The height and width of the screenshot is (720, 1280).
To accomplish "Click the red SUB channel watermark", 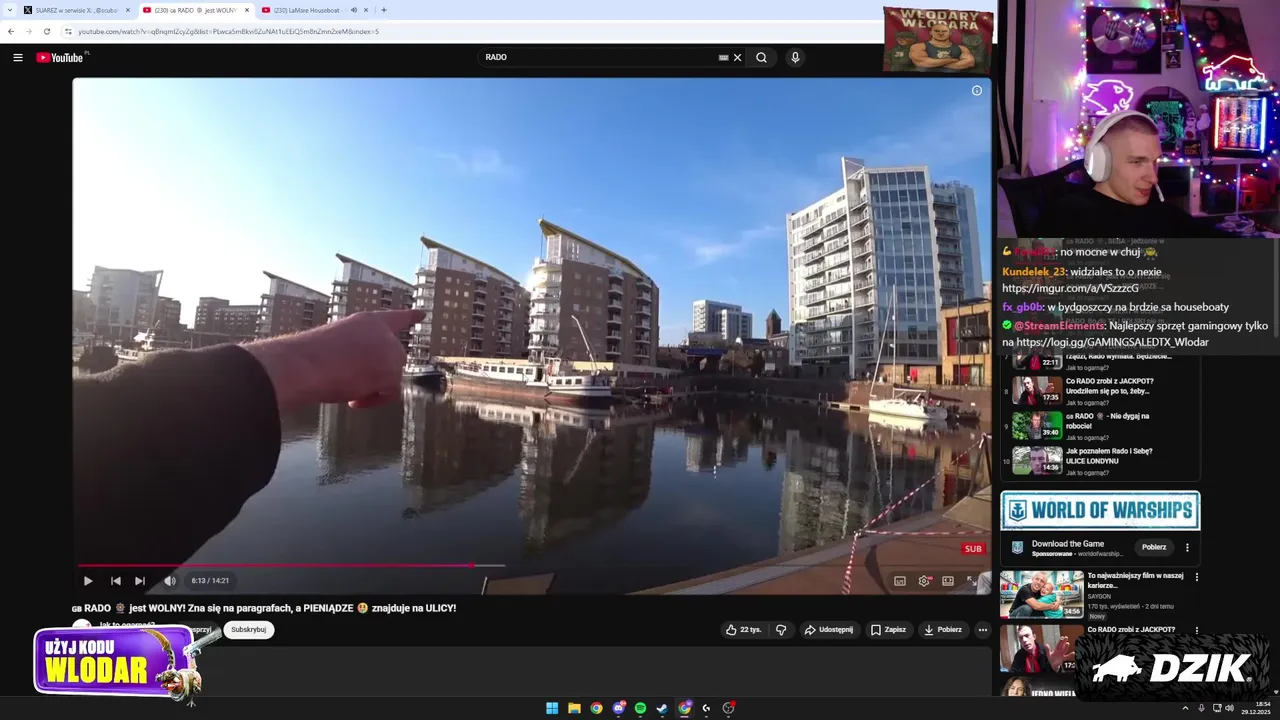I will click(973, 548).
